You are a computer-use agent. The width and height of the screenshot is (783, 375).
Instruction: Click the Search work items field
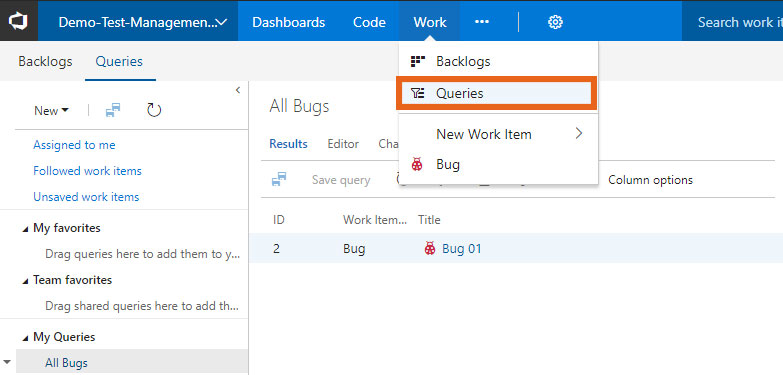point(733,22)
